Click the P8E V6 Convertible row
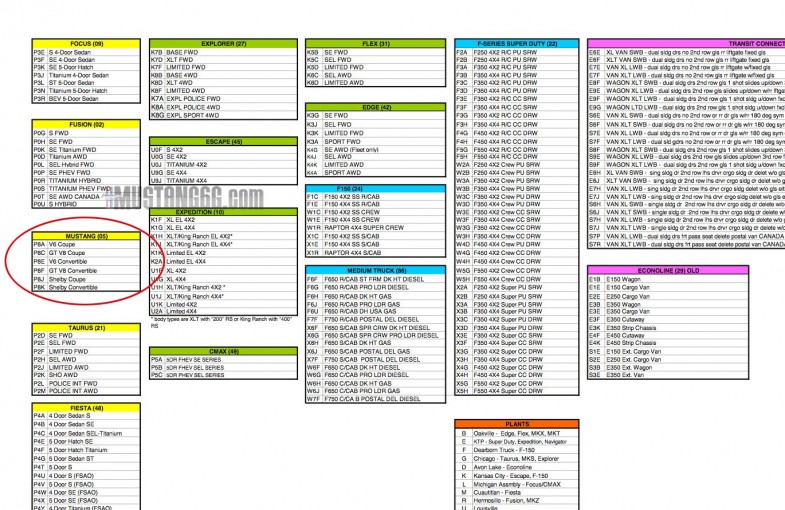 tap(86, 261)
